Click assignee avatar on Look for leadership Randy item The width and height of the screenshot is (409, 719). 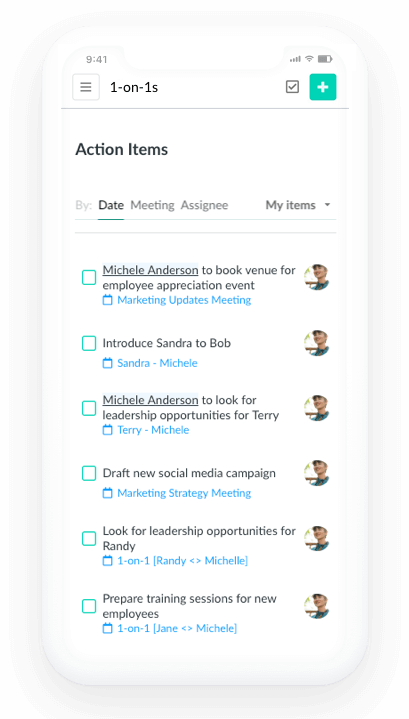(317, 539)
